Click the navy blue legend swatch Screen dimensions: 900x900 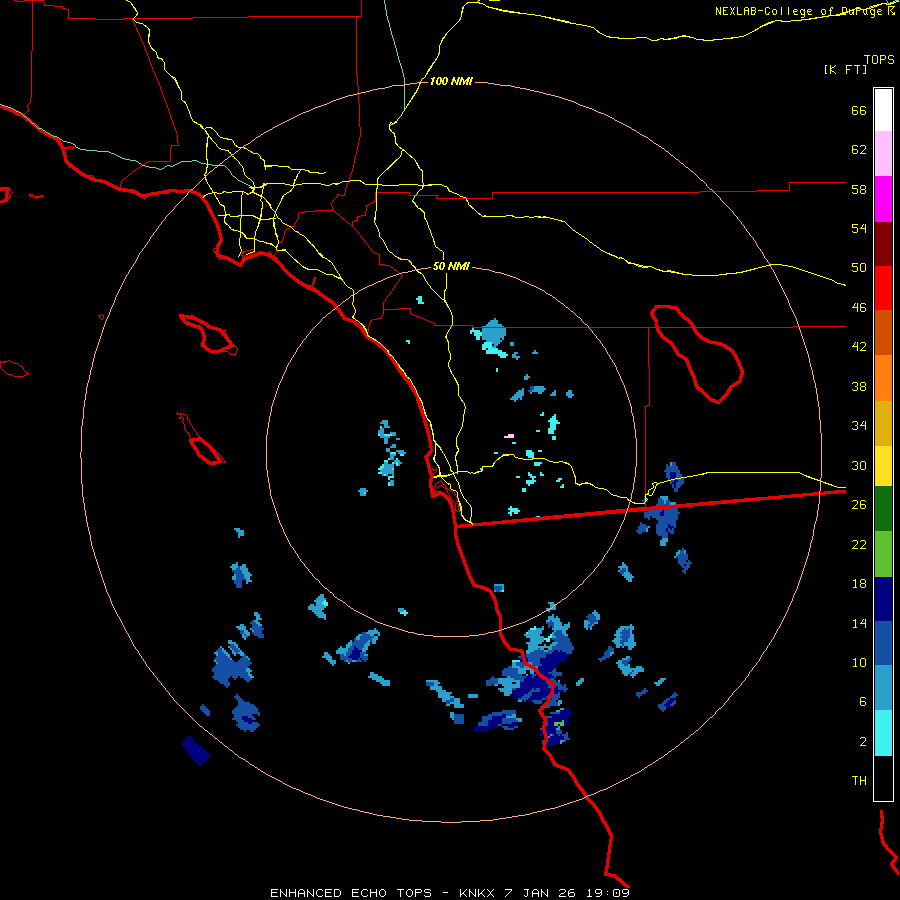click(x=883, y=599)
